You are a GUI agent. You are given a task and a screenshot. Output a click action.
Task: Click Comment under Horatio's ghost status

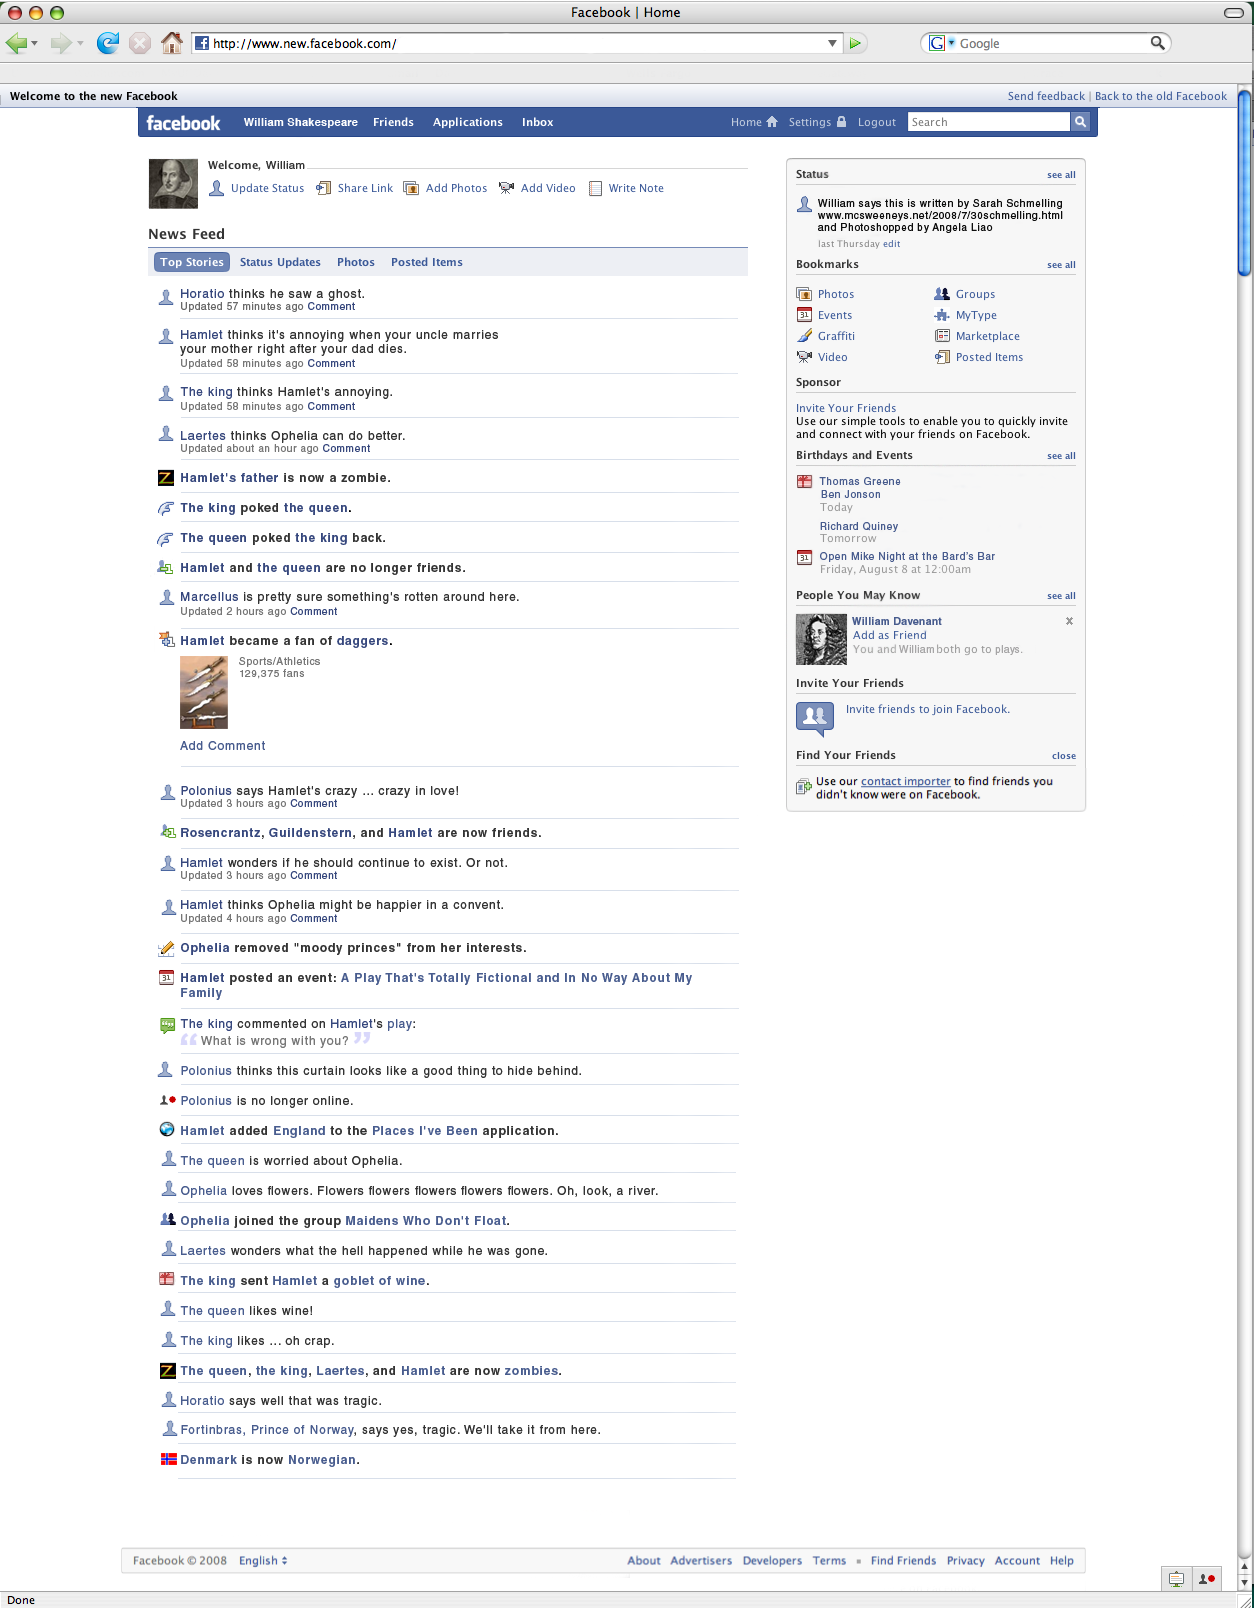pos(331,307)
